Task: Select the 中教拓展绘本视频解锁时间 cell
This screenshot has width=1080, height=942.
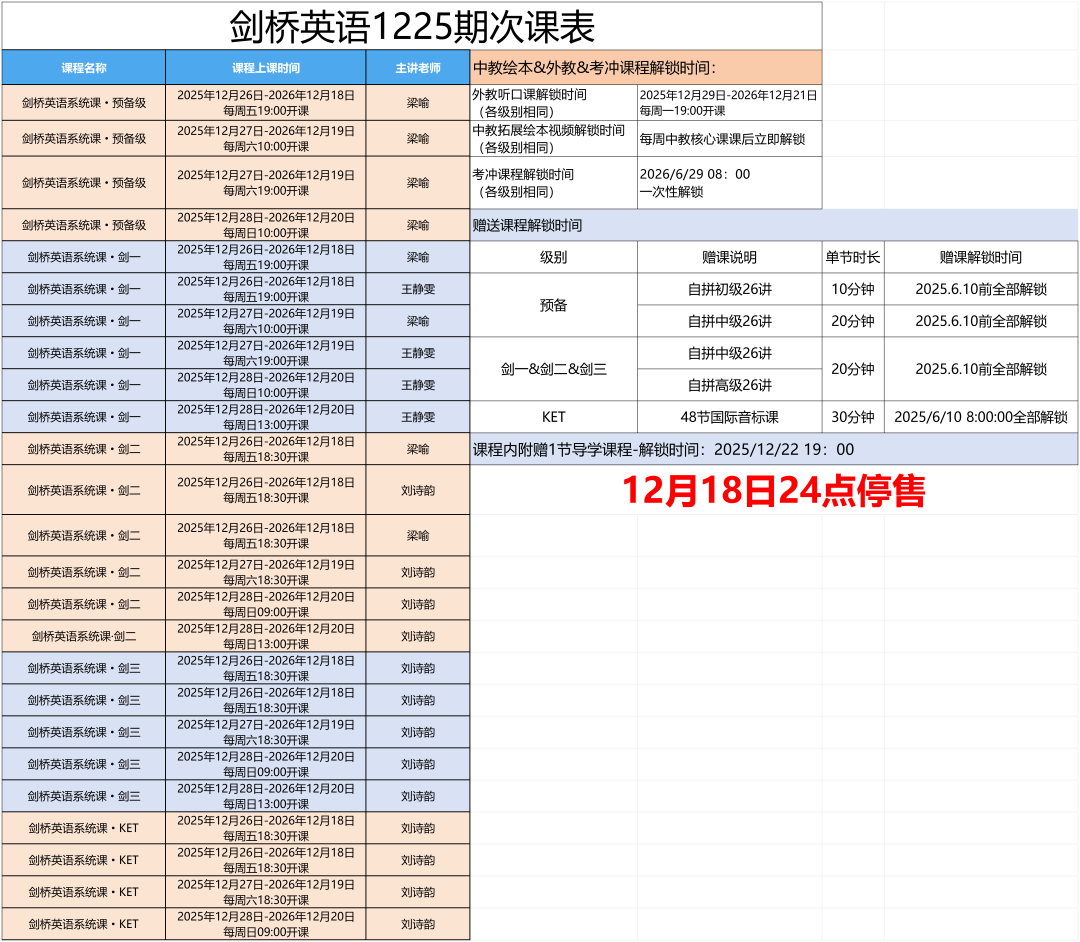Action: (x=553, y=139)
